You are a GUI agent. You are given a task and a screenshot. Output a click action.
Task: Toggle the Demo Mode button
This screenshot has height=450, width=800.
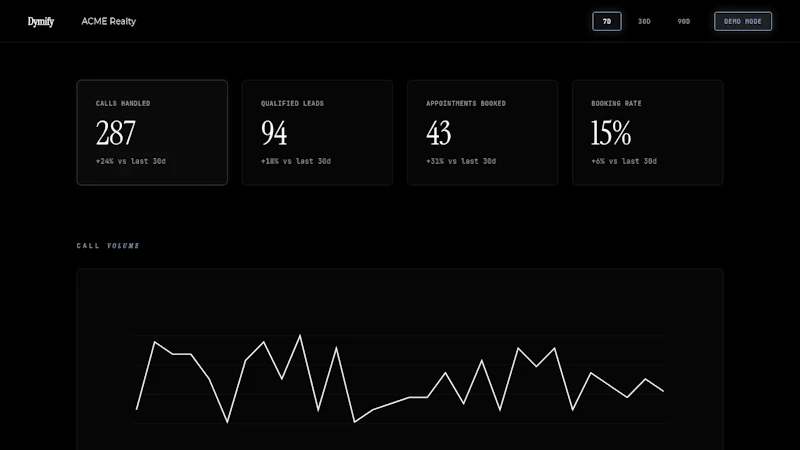pos(743,21)
